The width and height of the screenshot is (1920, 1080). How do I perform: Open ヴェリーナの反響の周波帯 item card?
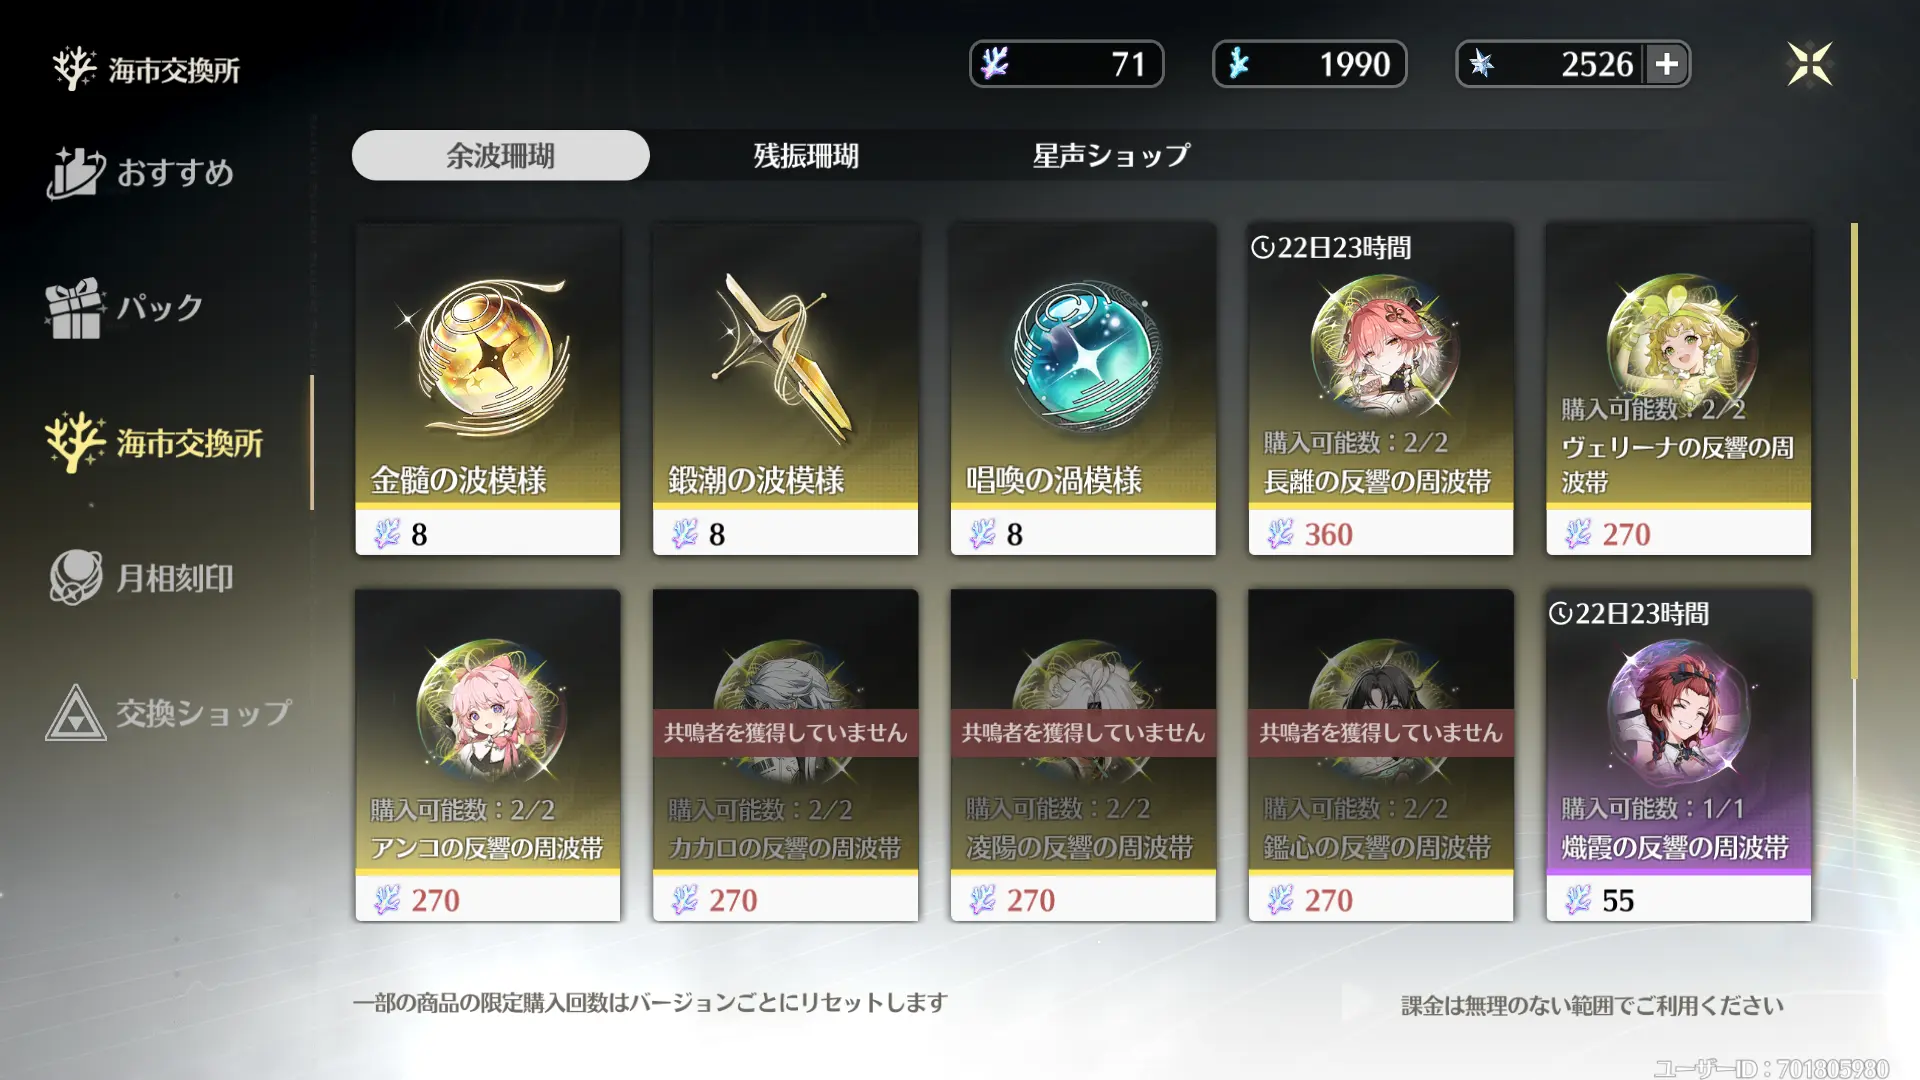click(x=1678, y=388)
